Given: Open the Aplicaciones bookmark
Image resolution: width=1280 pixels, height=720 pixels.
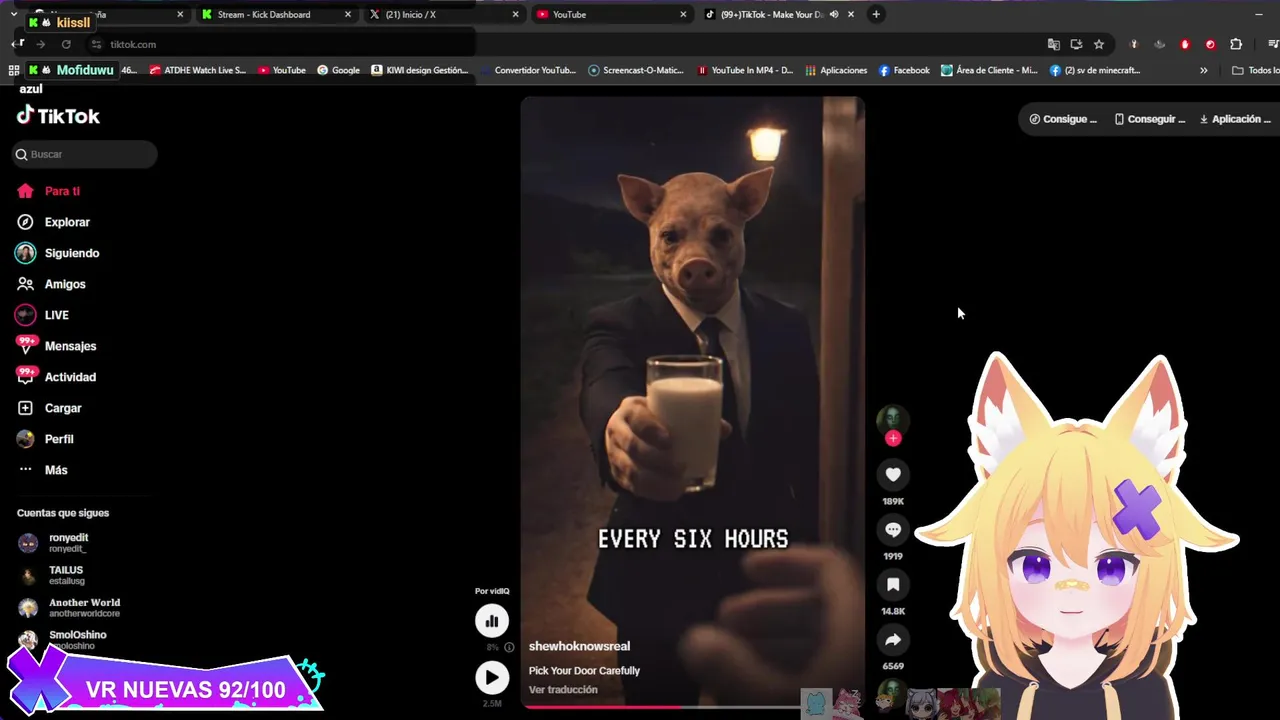Looking at the screenshot, I should point(836,71).
